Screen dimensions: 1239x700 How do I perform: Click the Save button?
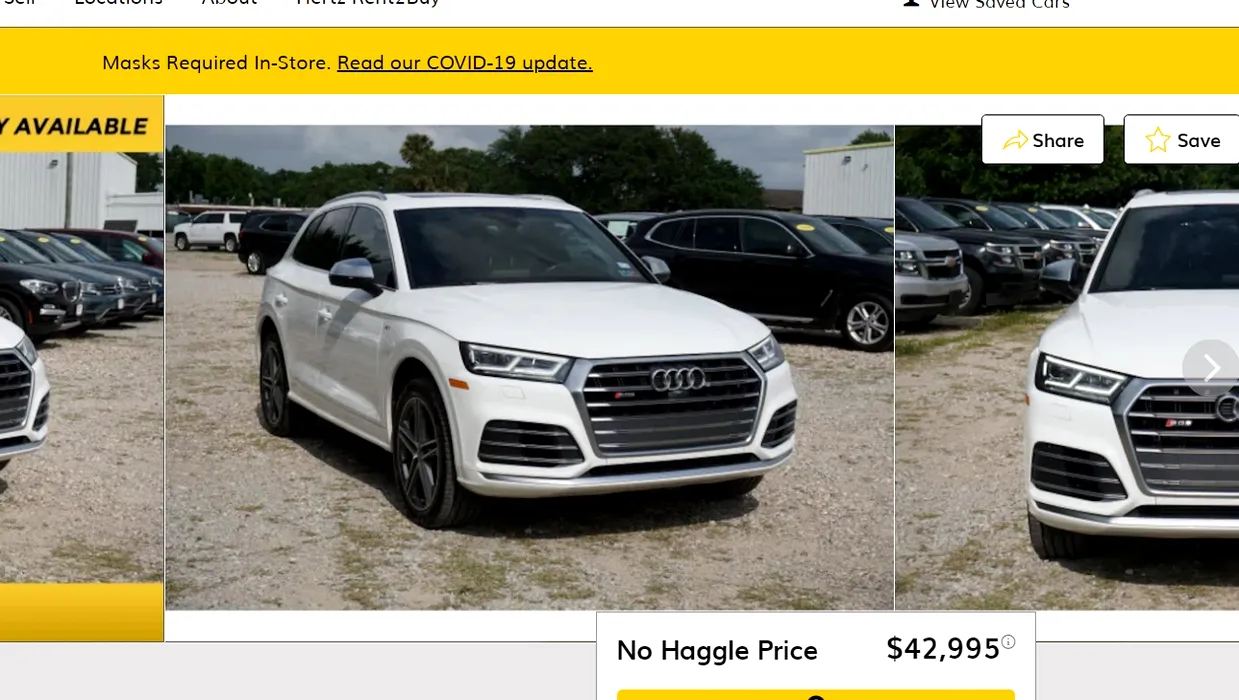(x=1181, y=139)
